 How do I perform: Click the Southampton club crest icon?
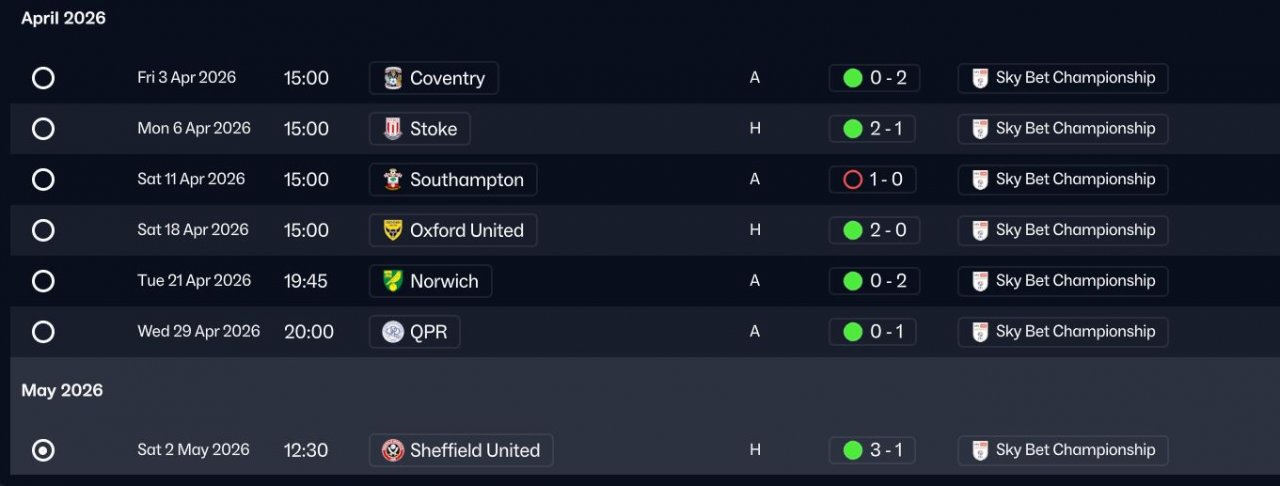pos(393,180)
